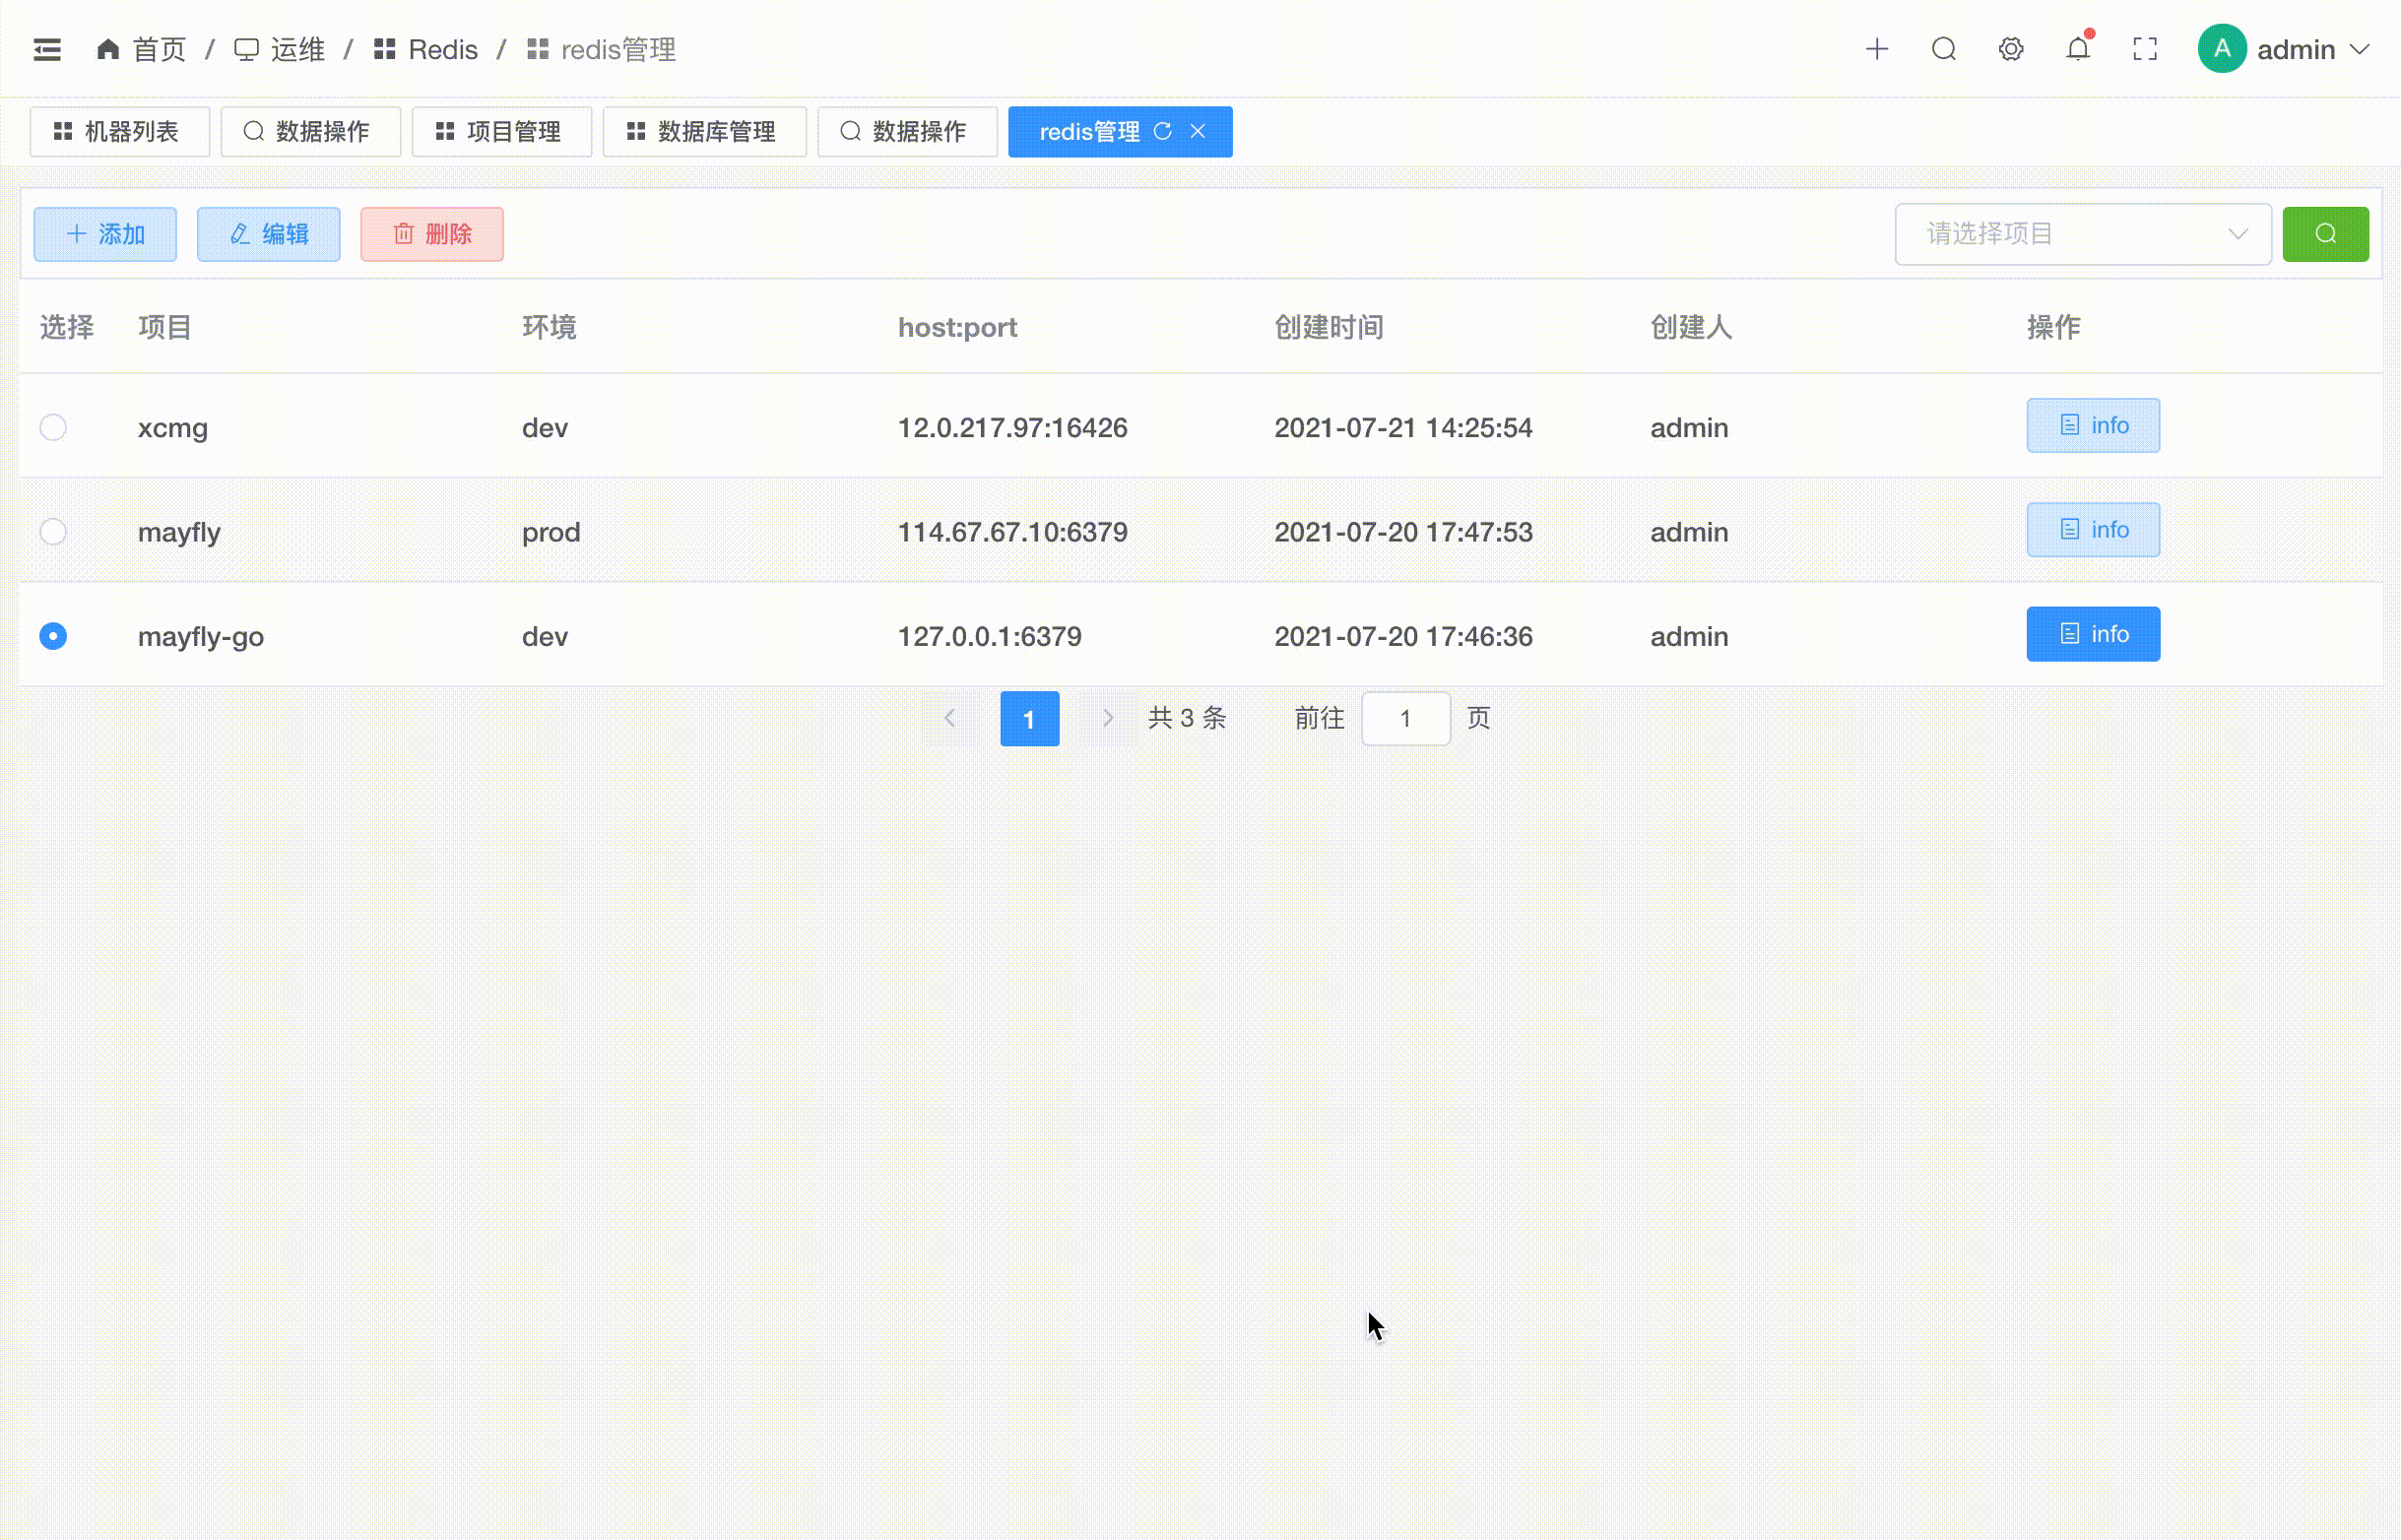
Task: Select the mayfly prod row radio button
Action: tap(53, 531)
